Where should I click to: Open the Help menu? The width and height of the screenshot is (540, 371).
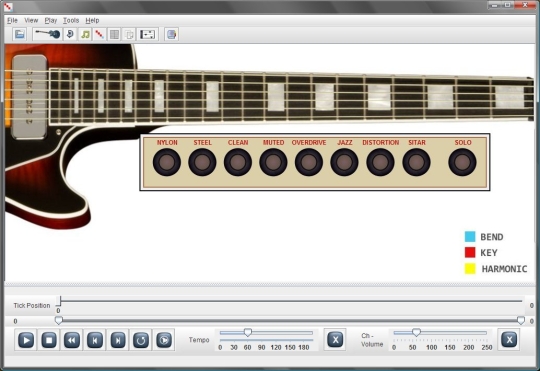click(x=92, y=20)
